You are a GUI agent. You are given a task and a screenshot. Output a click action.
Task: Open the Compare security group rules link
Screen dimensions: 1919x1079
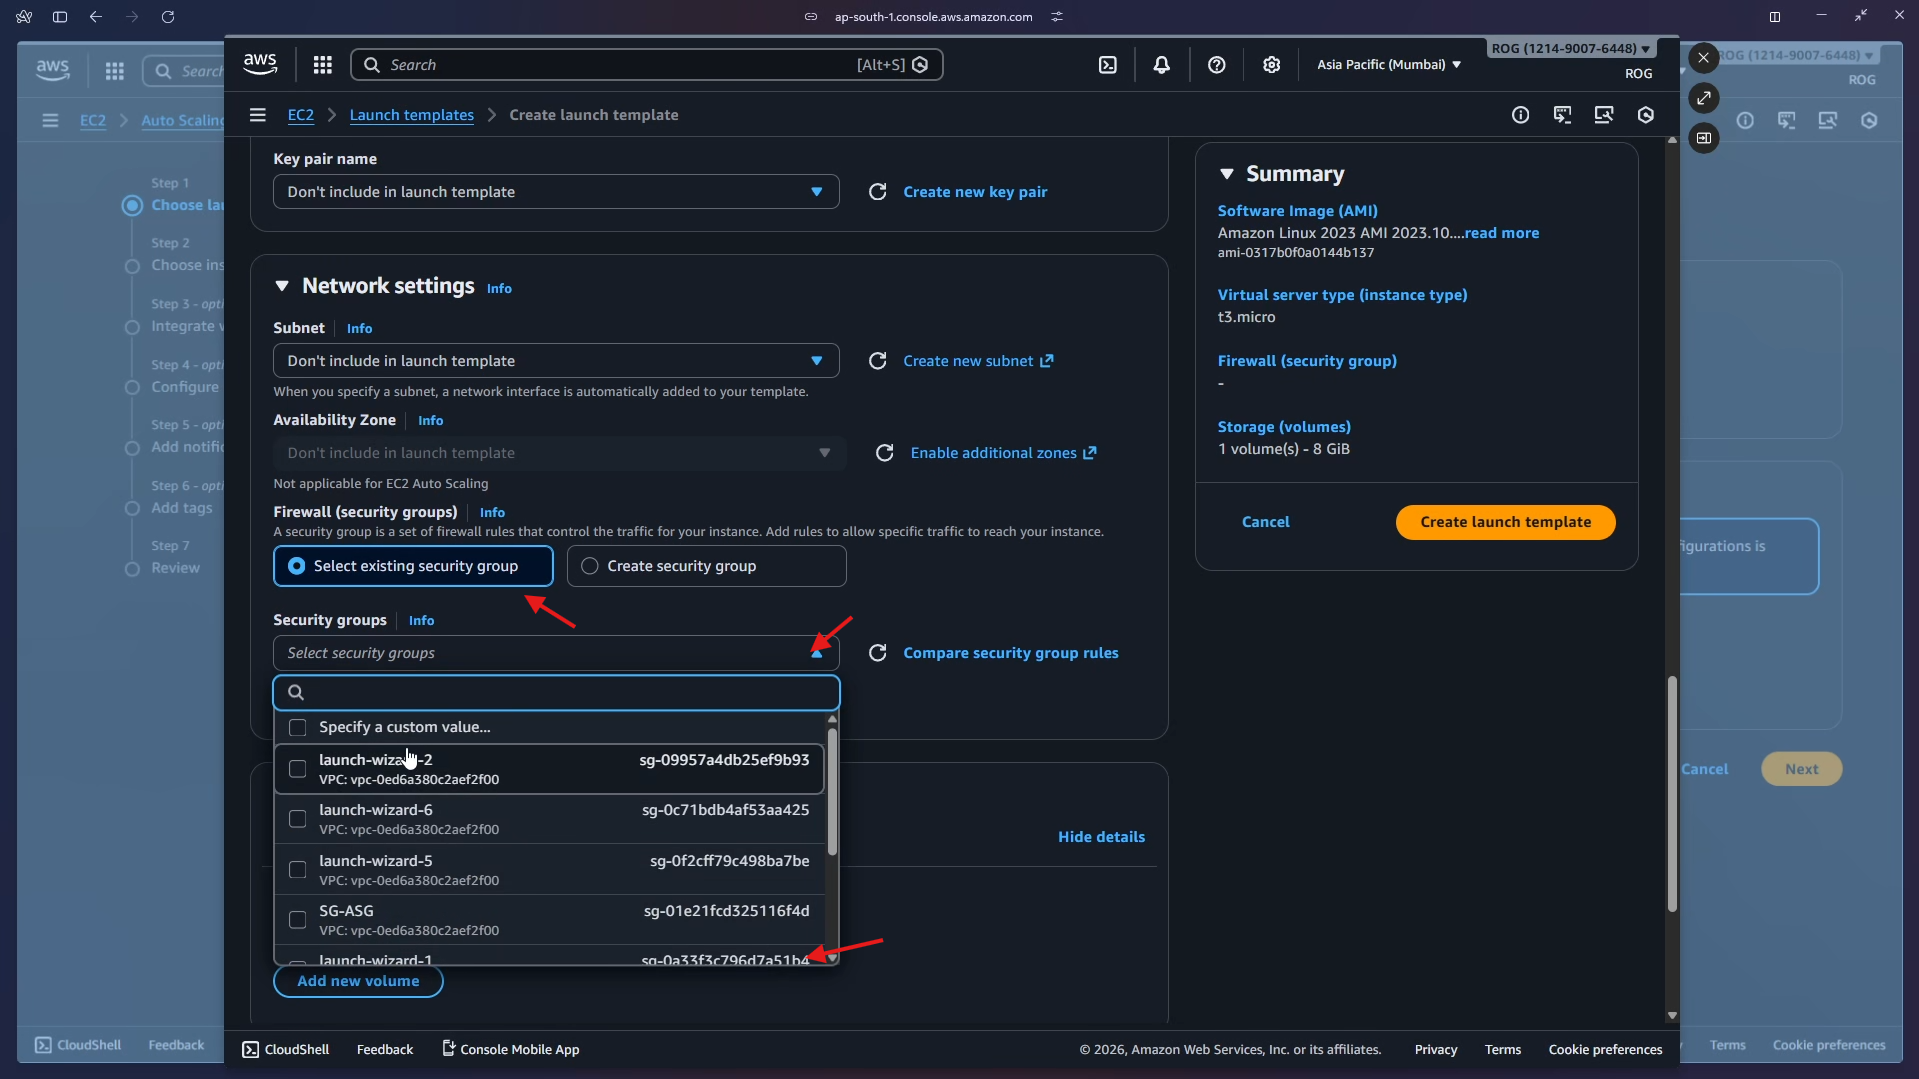1011,652
